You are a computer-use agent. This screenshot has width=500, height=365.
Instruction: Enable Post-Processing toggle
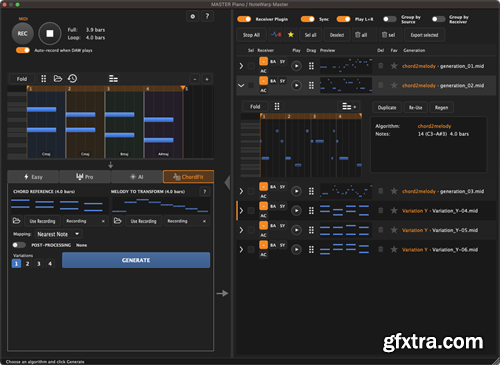click(19, 245)
